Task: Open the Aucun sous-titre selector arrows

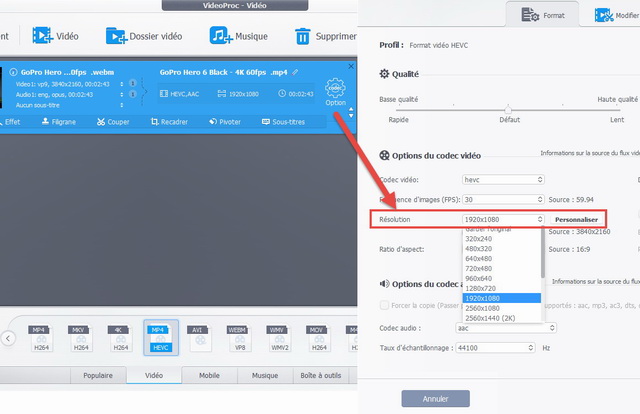Action: [x=122, y=105]
